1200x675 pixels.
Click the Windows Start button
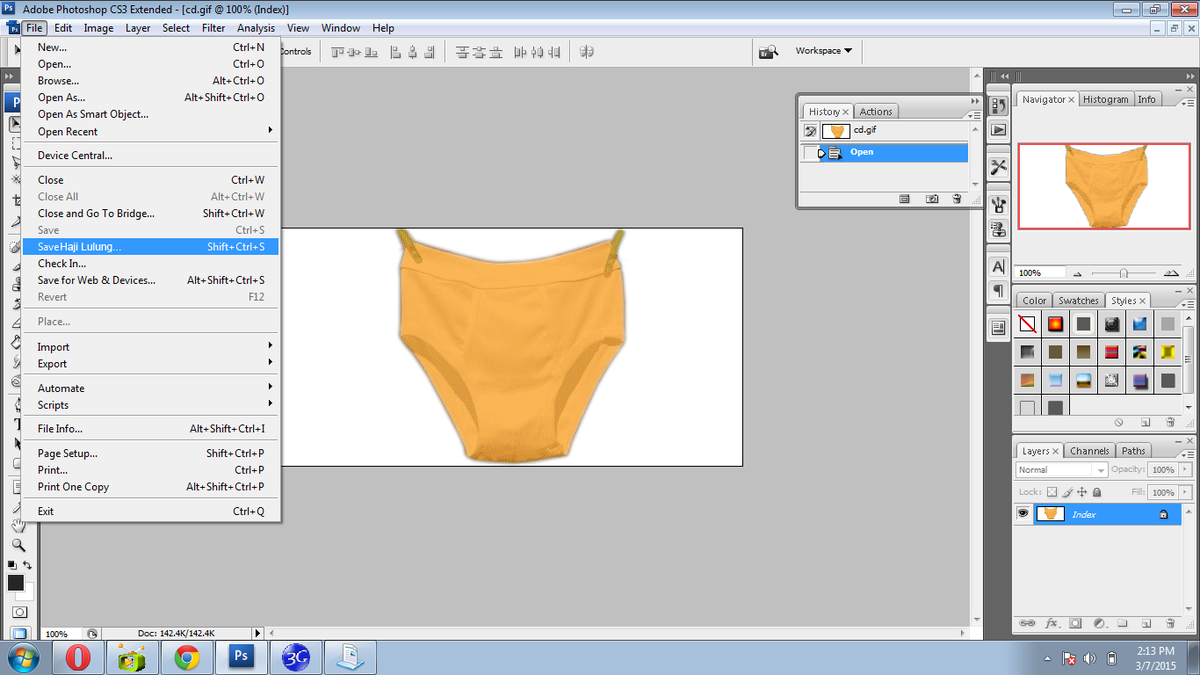[x=24, y=657]
